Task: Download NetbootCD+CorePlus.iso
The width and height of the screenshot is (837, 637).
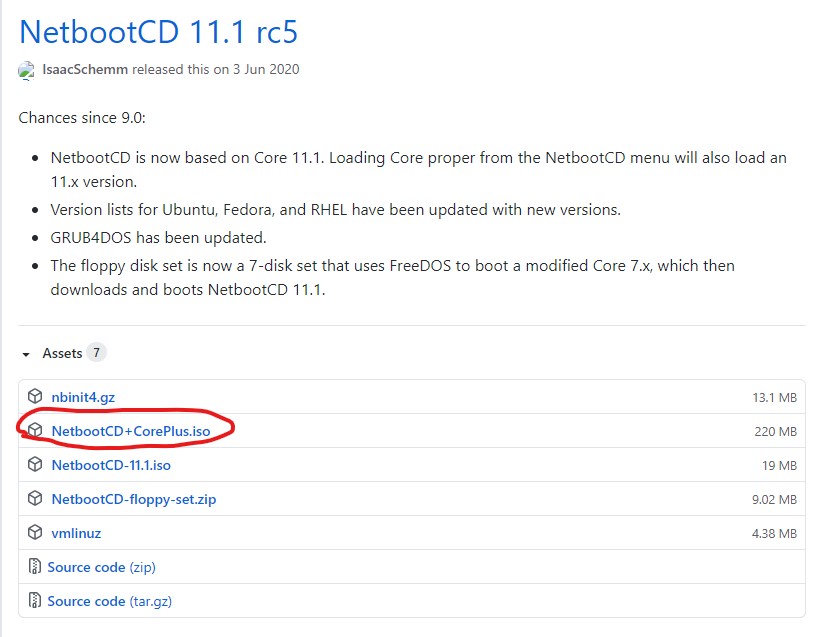Action: coord(131,431)
